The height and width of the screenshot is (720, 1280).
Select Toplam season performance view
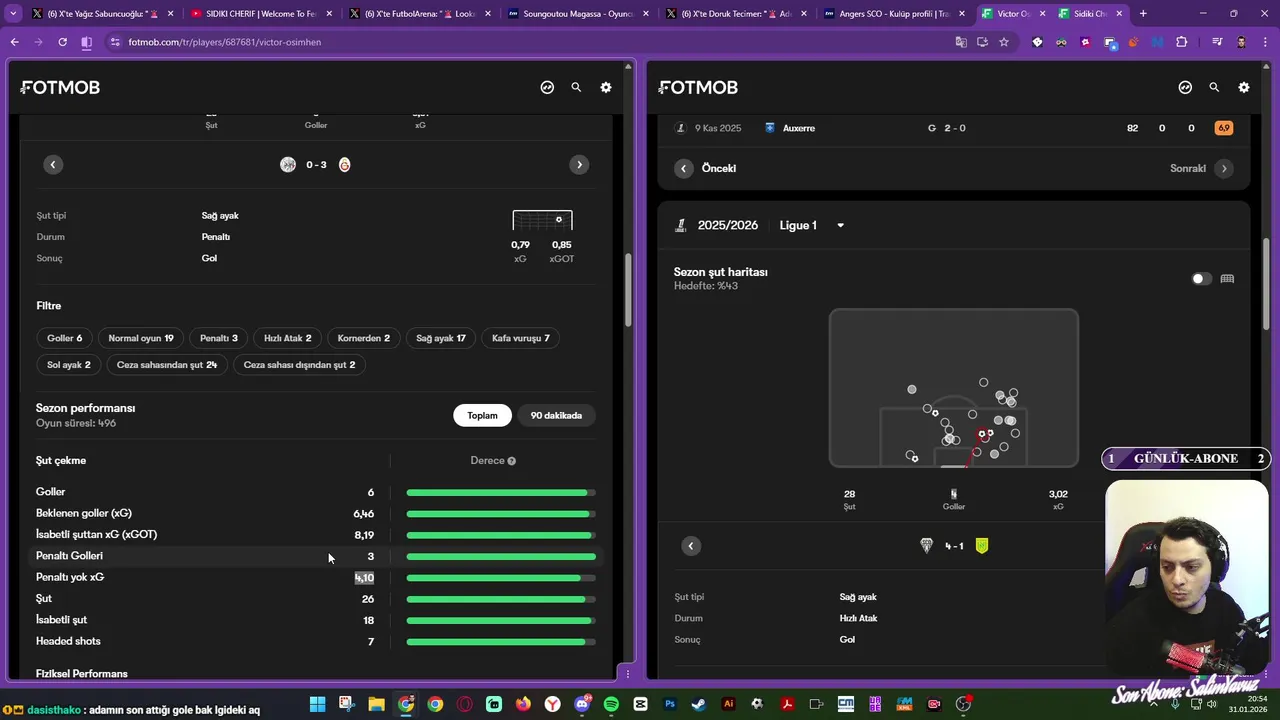(482, 415)
